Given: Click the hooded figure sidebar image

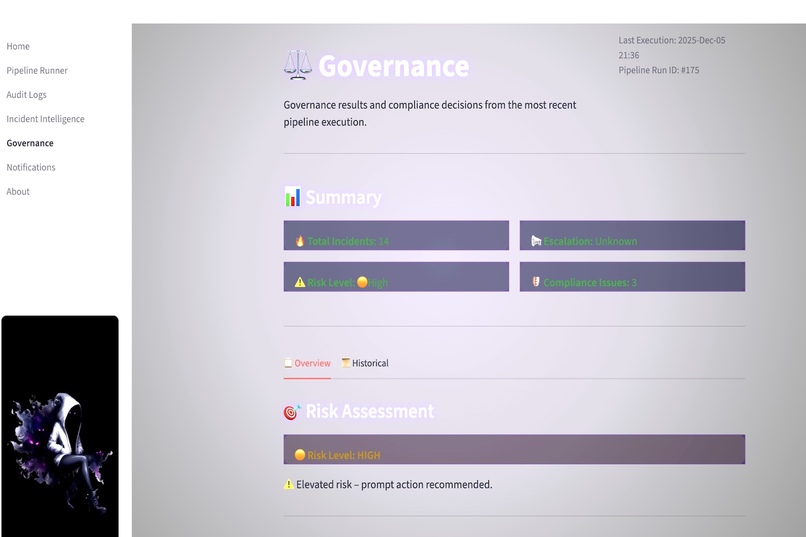Looking at the screenshot, I should pyautogui.click(x=60, y=427).
